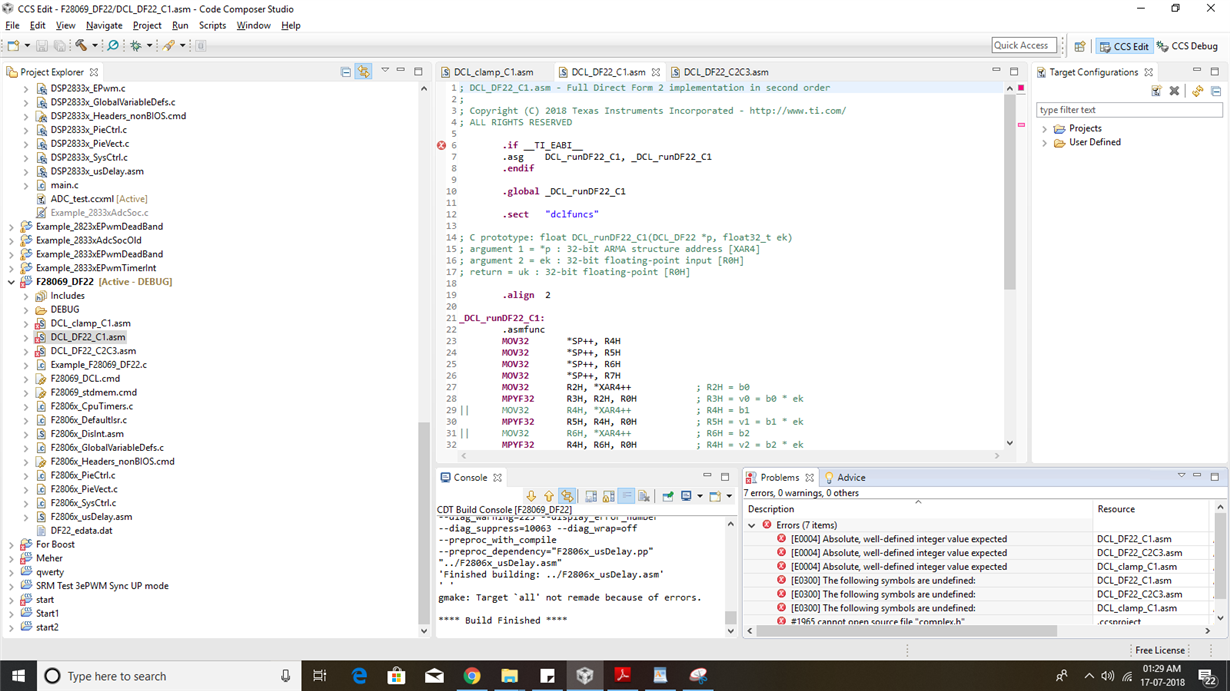Screen dimensions: 1230x691
Task: Select ADC_test.ccxml [Active] file
Action: point(98,199)
